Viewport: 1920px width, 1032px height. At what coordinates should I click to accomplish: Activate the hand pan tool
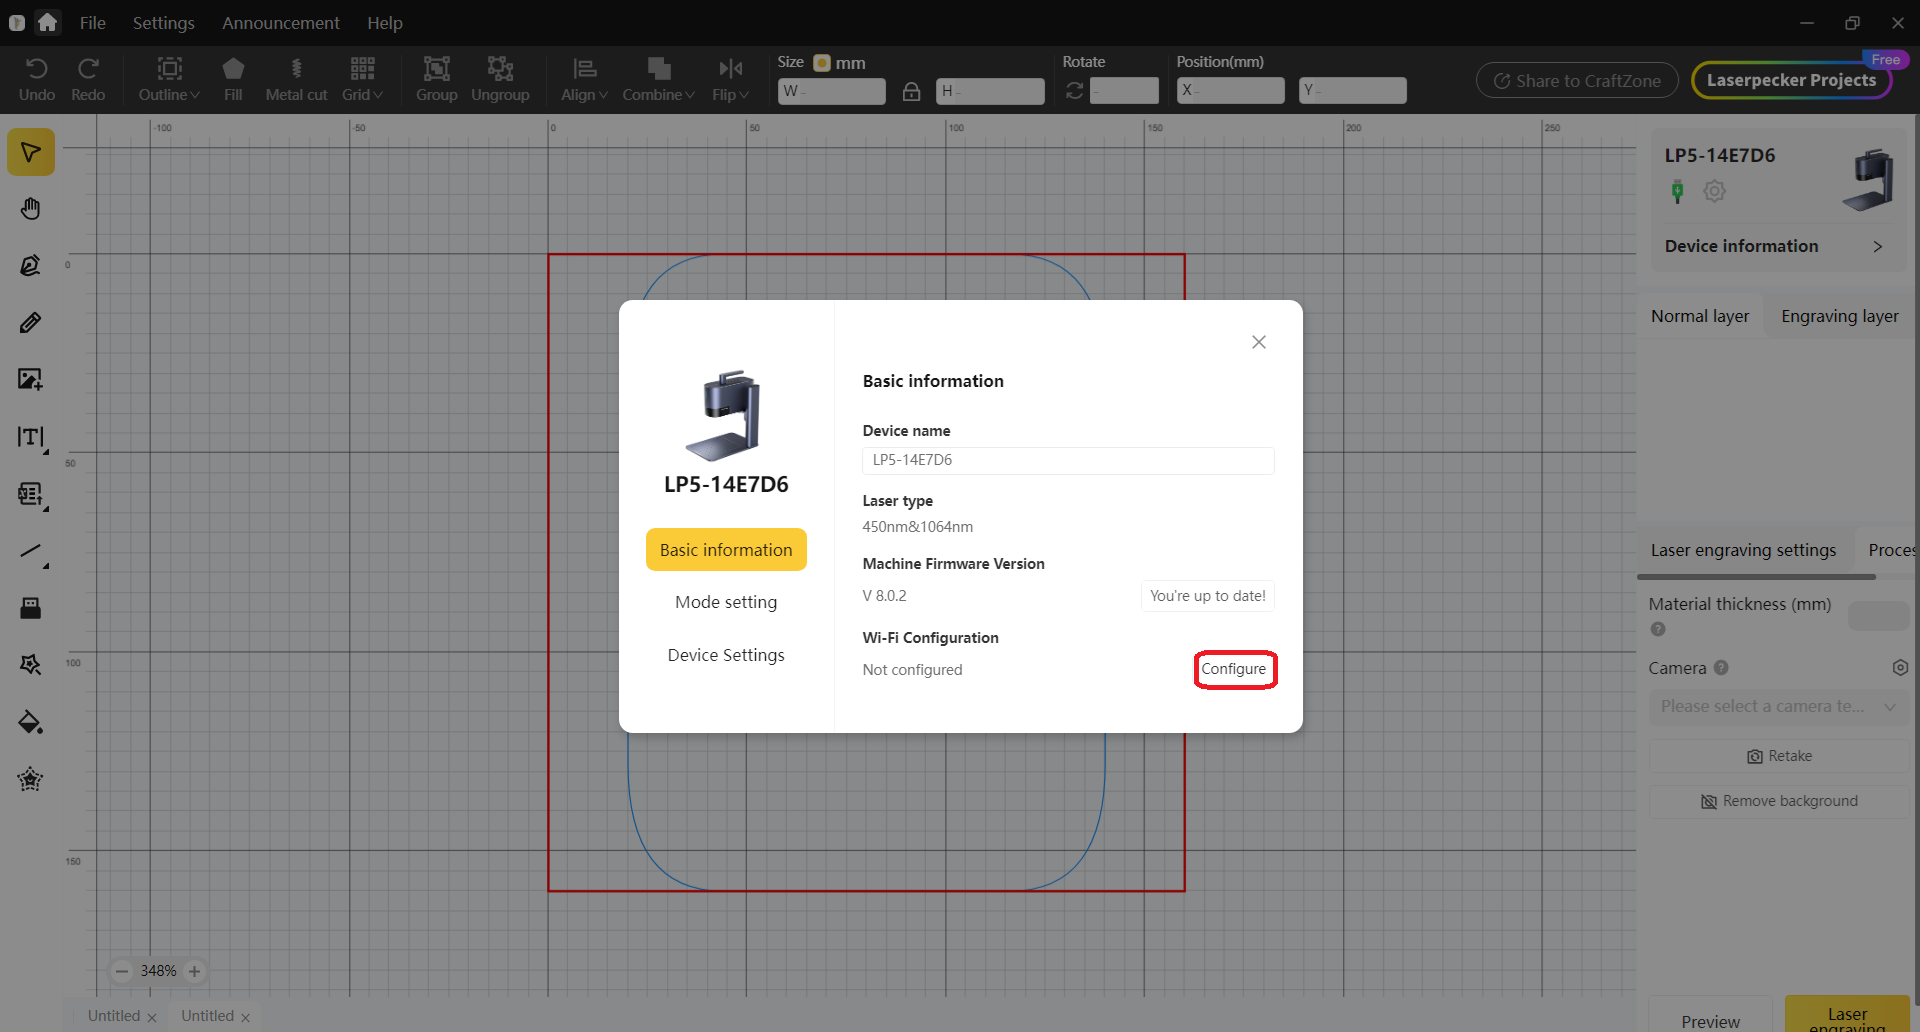[31, 209]
